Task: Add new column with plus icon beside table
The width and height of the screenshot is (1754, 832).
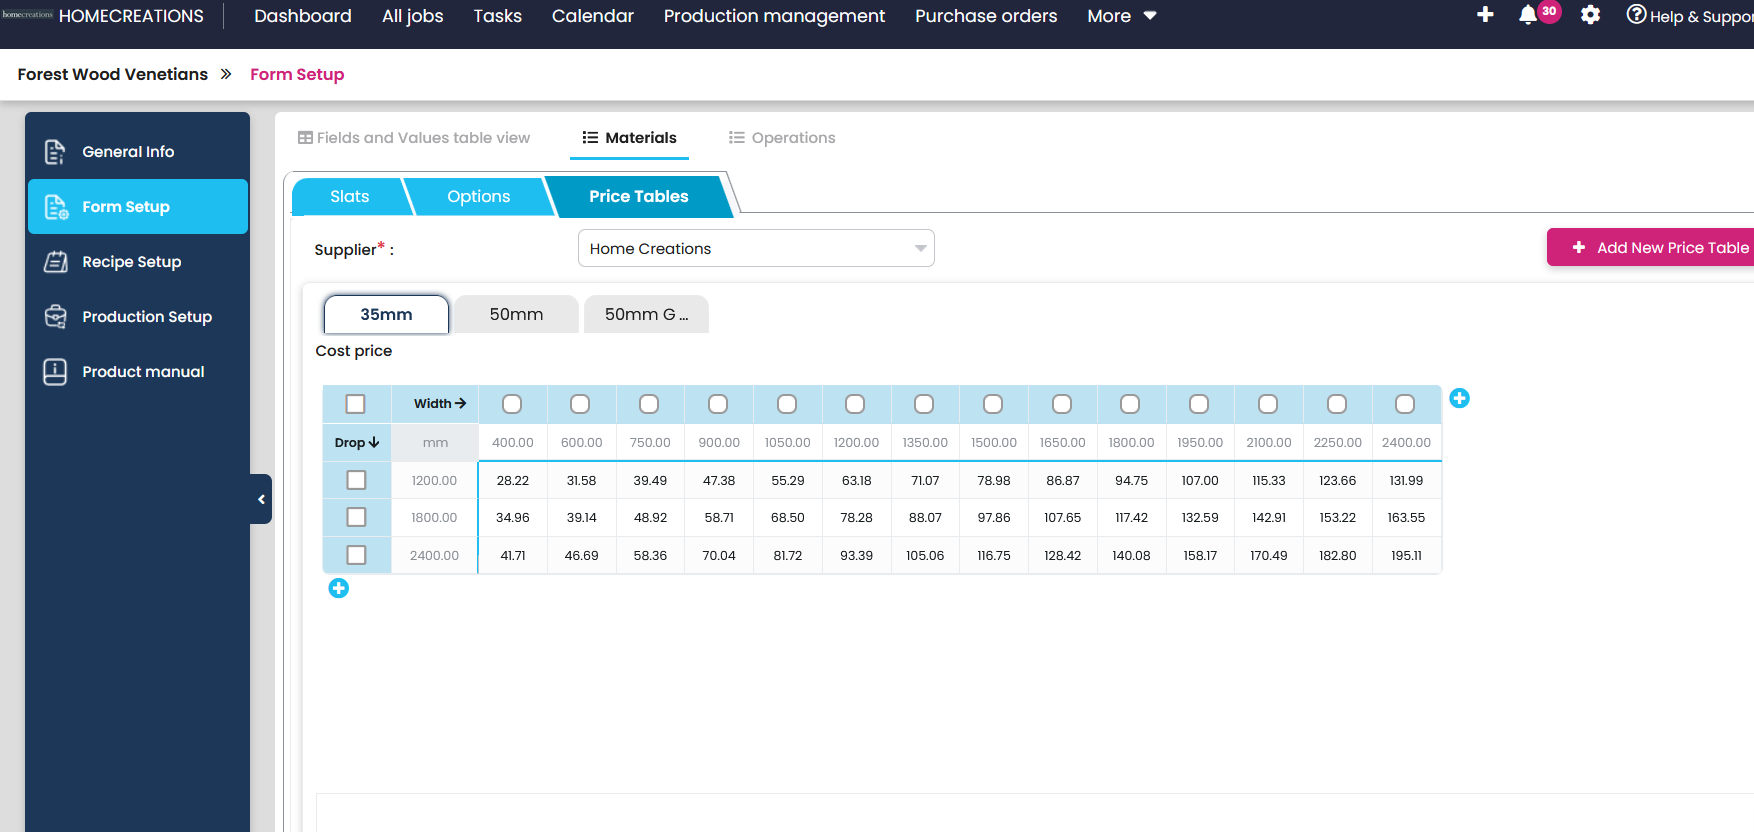Action: coord(1459,398)
